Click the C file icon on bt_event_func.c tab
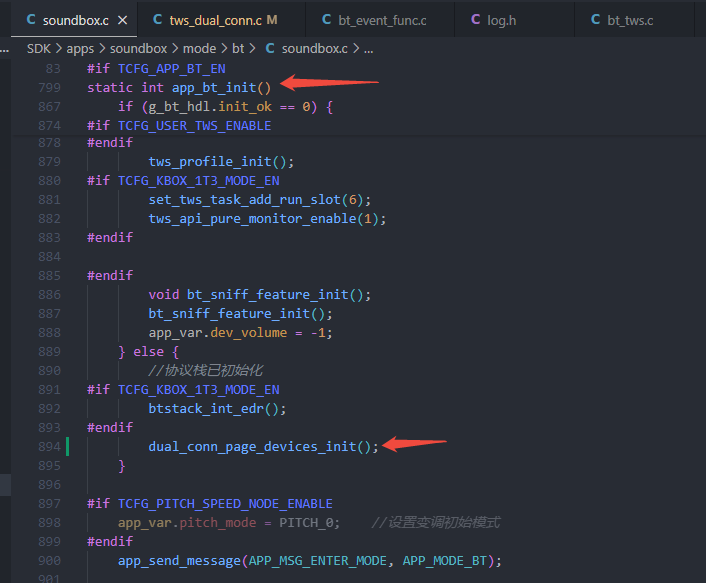This screenshot has width=706, height=583. click(x=326, y=19)
